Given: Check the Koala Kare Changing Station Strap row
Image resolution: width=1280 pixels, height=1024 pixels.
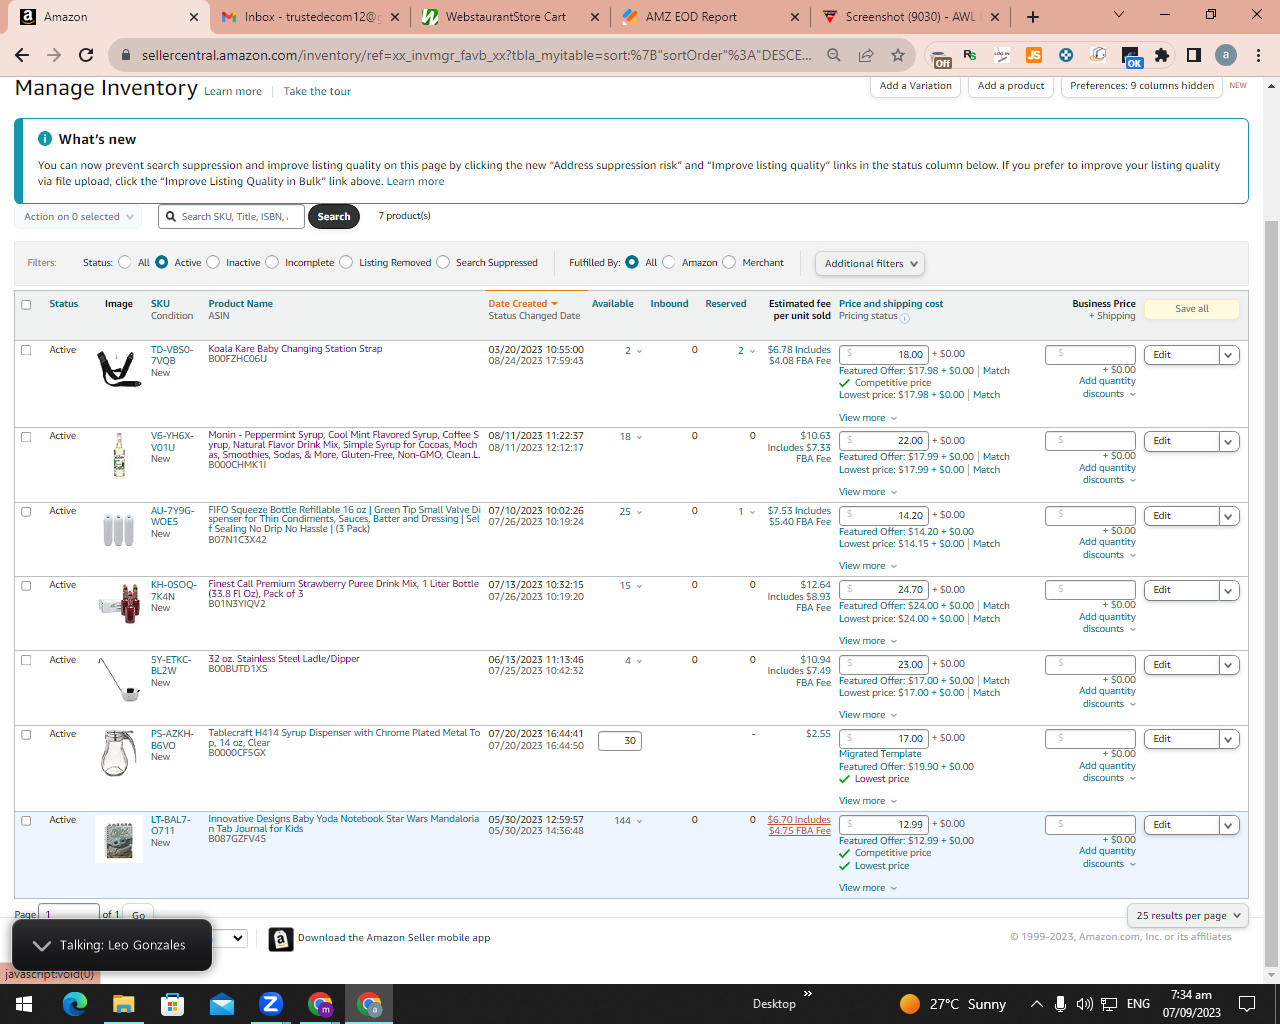Looking at the screenshot, I should coord(26,350).
